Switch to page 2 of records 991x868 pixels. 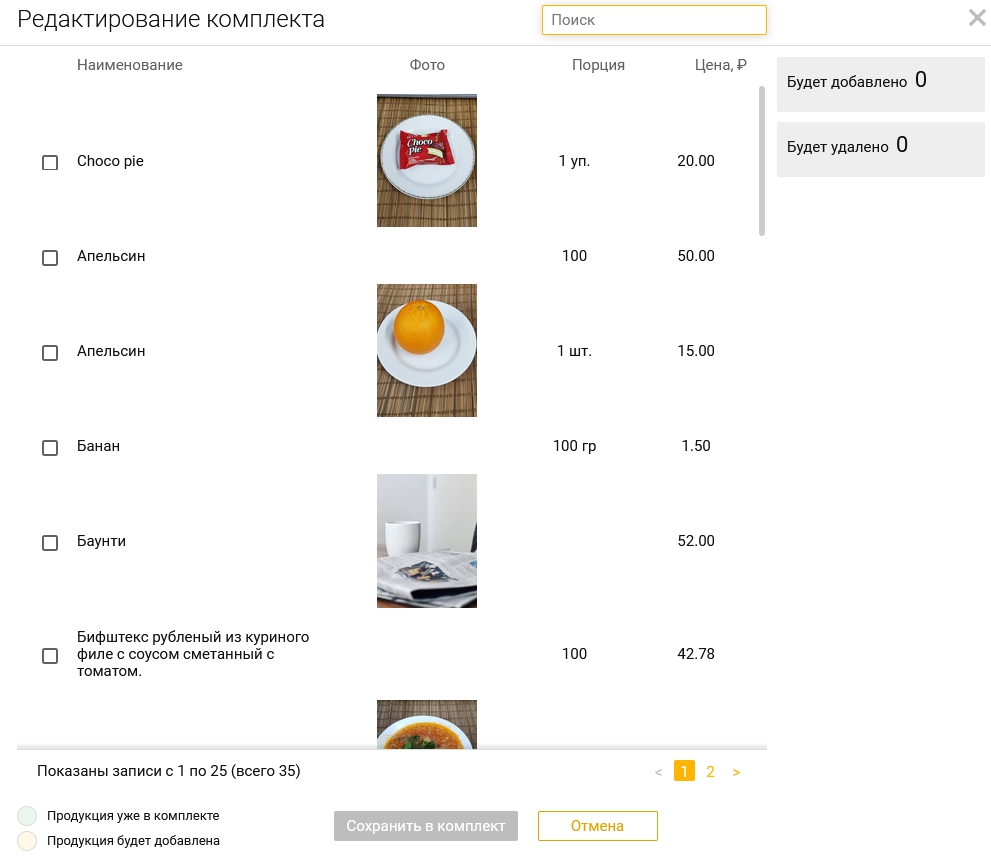tap(710, 771)
